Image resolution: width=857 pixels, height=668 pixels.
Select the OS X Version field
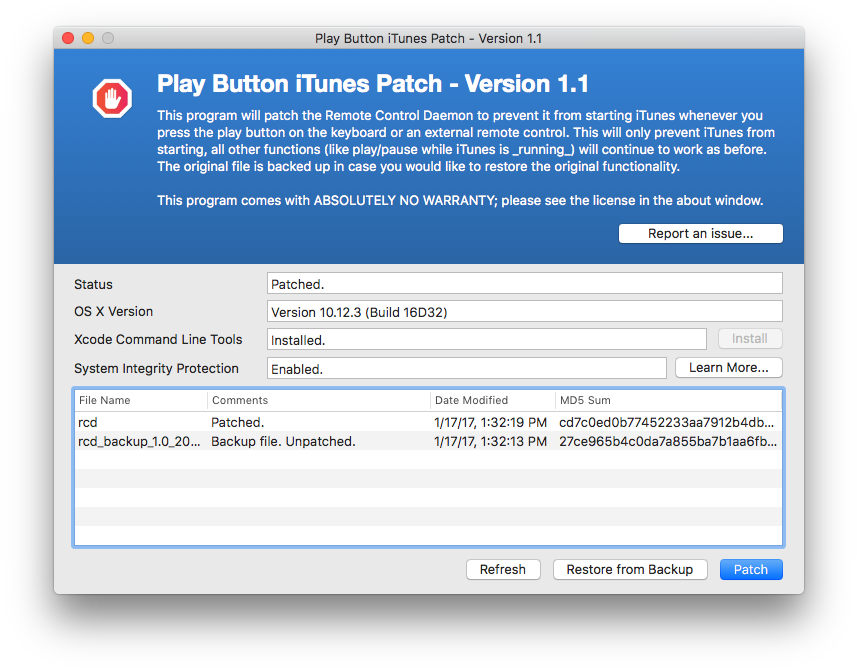pyautogui.click(x=525, y=312)
